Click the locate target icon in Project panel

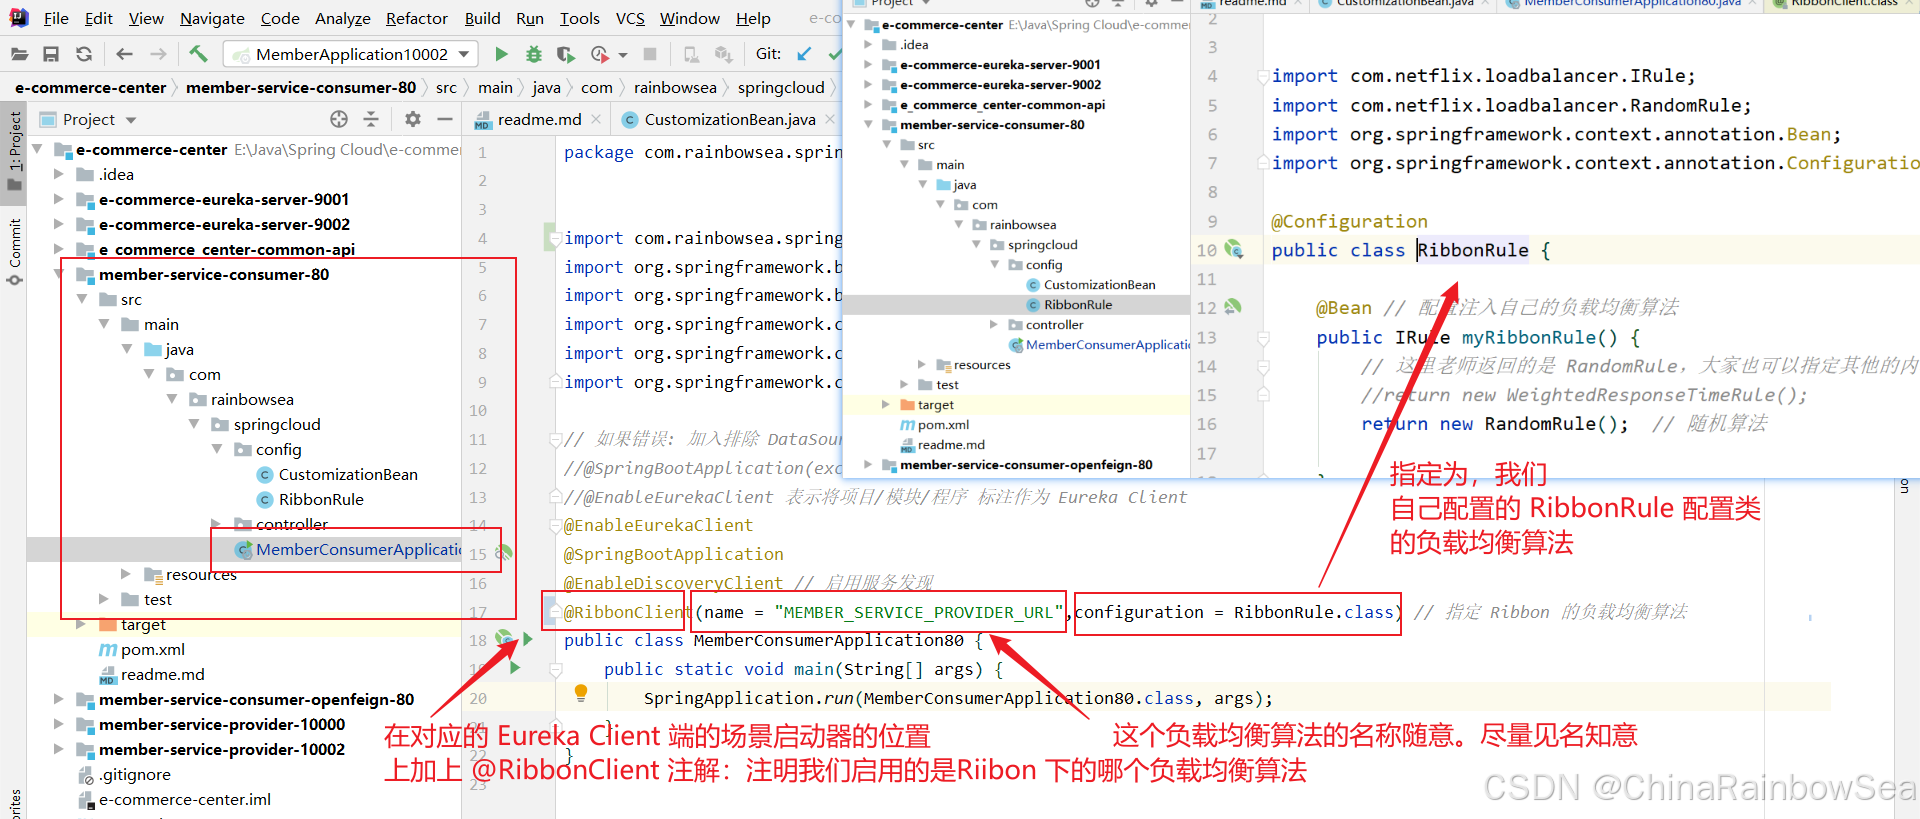[x=339, y=119]
